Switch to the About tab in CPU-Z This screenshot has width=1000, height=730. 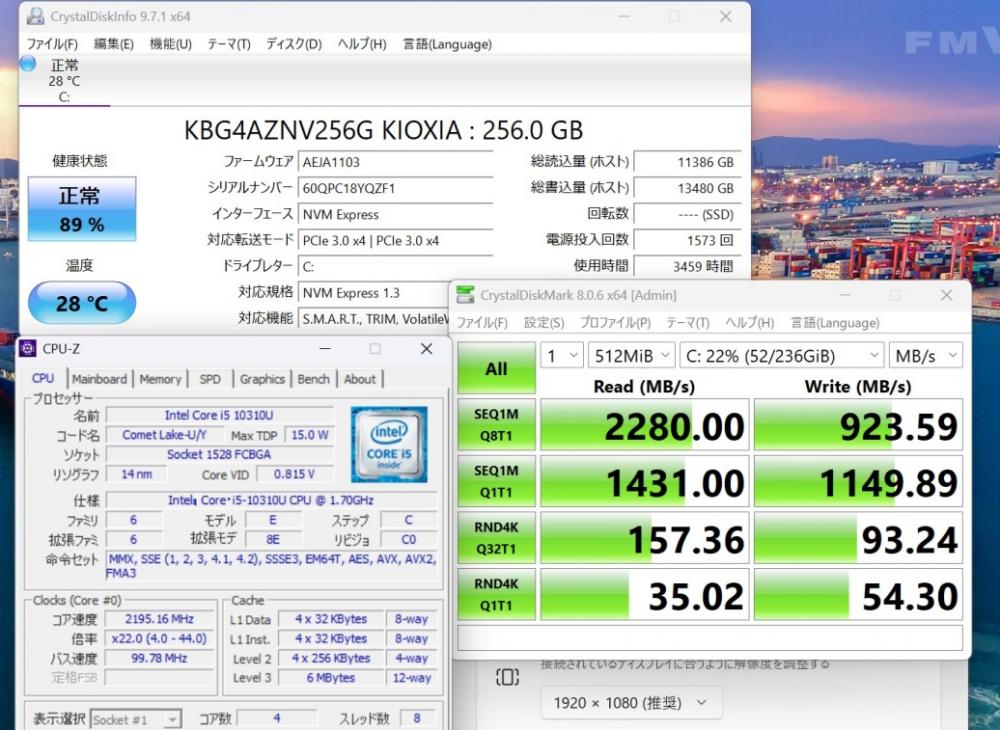(360, 379)
